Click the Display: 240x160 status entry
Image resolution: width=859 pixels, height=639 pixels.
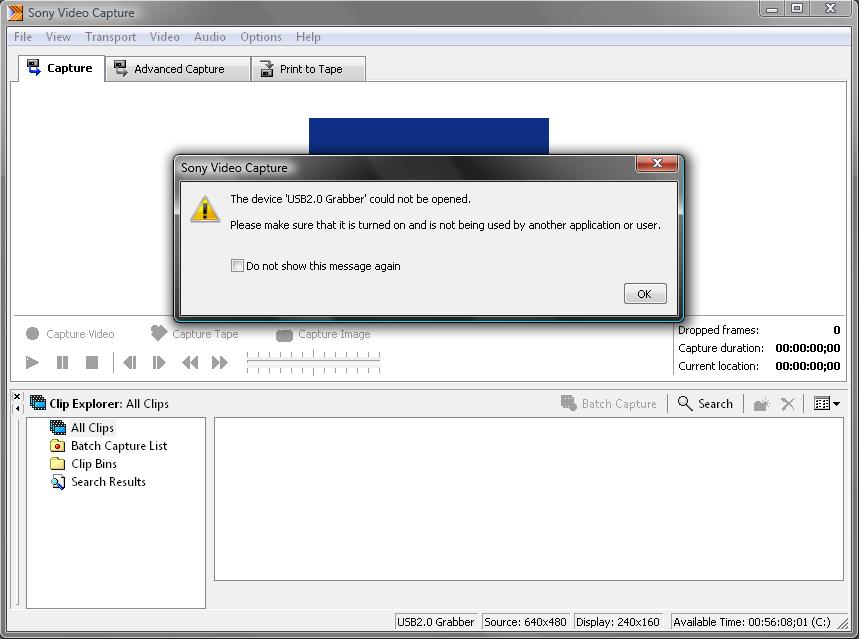[618, 622]
